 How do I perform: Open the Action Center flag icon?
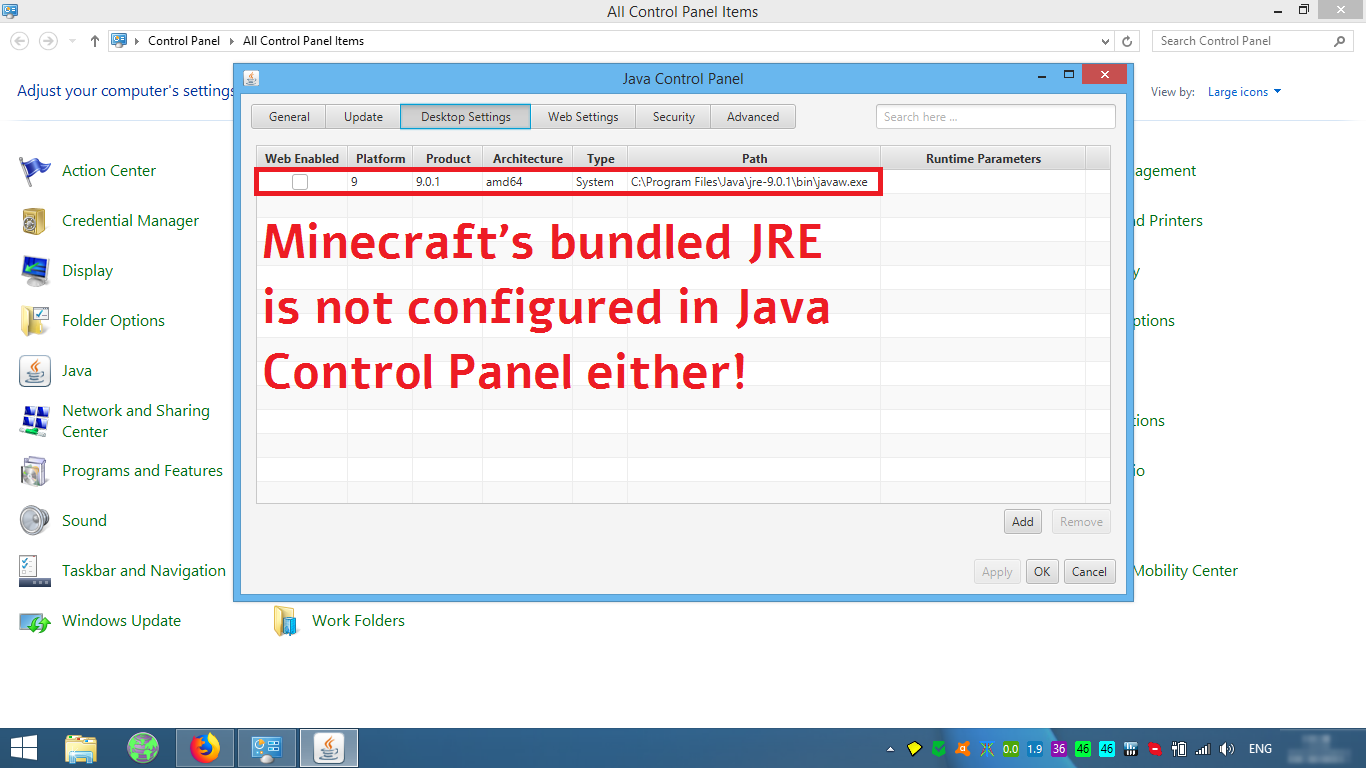pyautogui.click(x=35, y=171)
